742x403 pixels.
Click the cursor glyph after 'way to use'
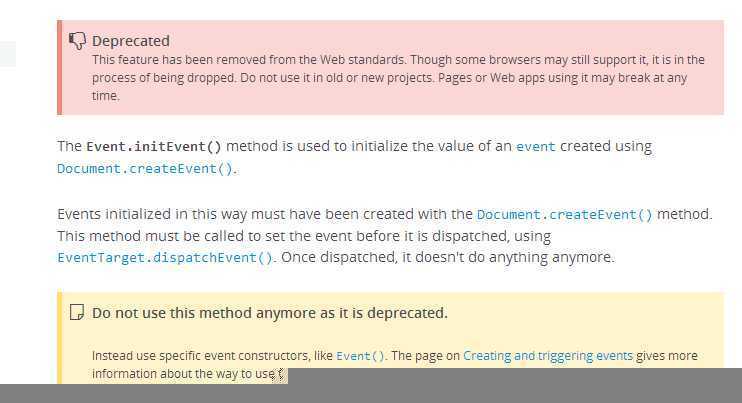[x=280, y=375]
